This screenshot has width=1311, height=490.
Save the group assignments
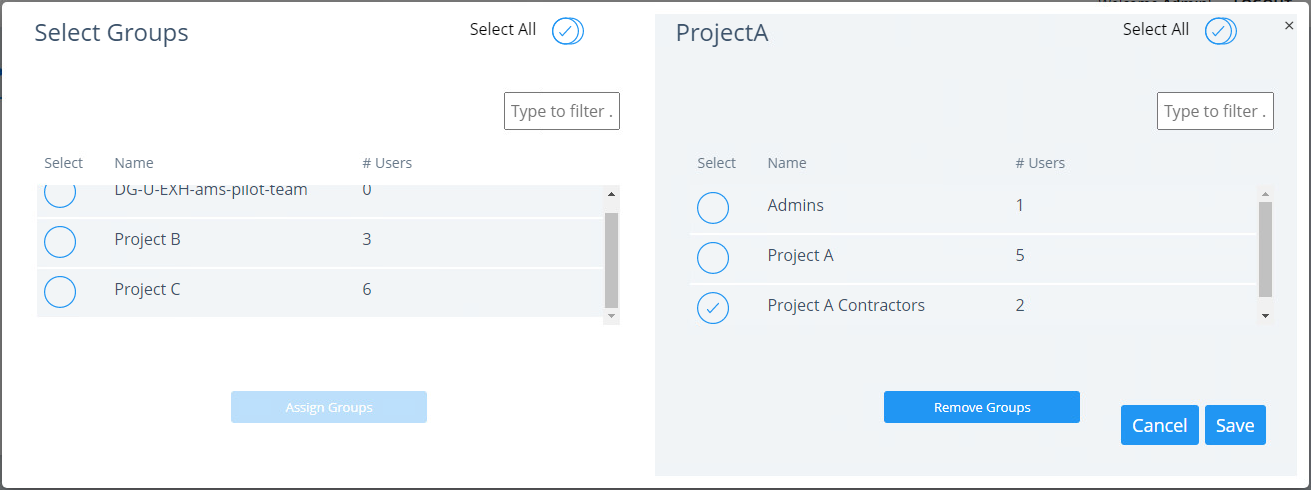[x=1235, y=425]
